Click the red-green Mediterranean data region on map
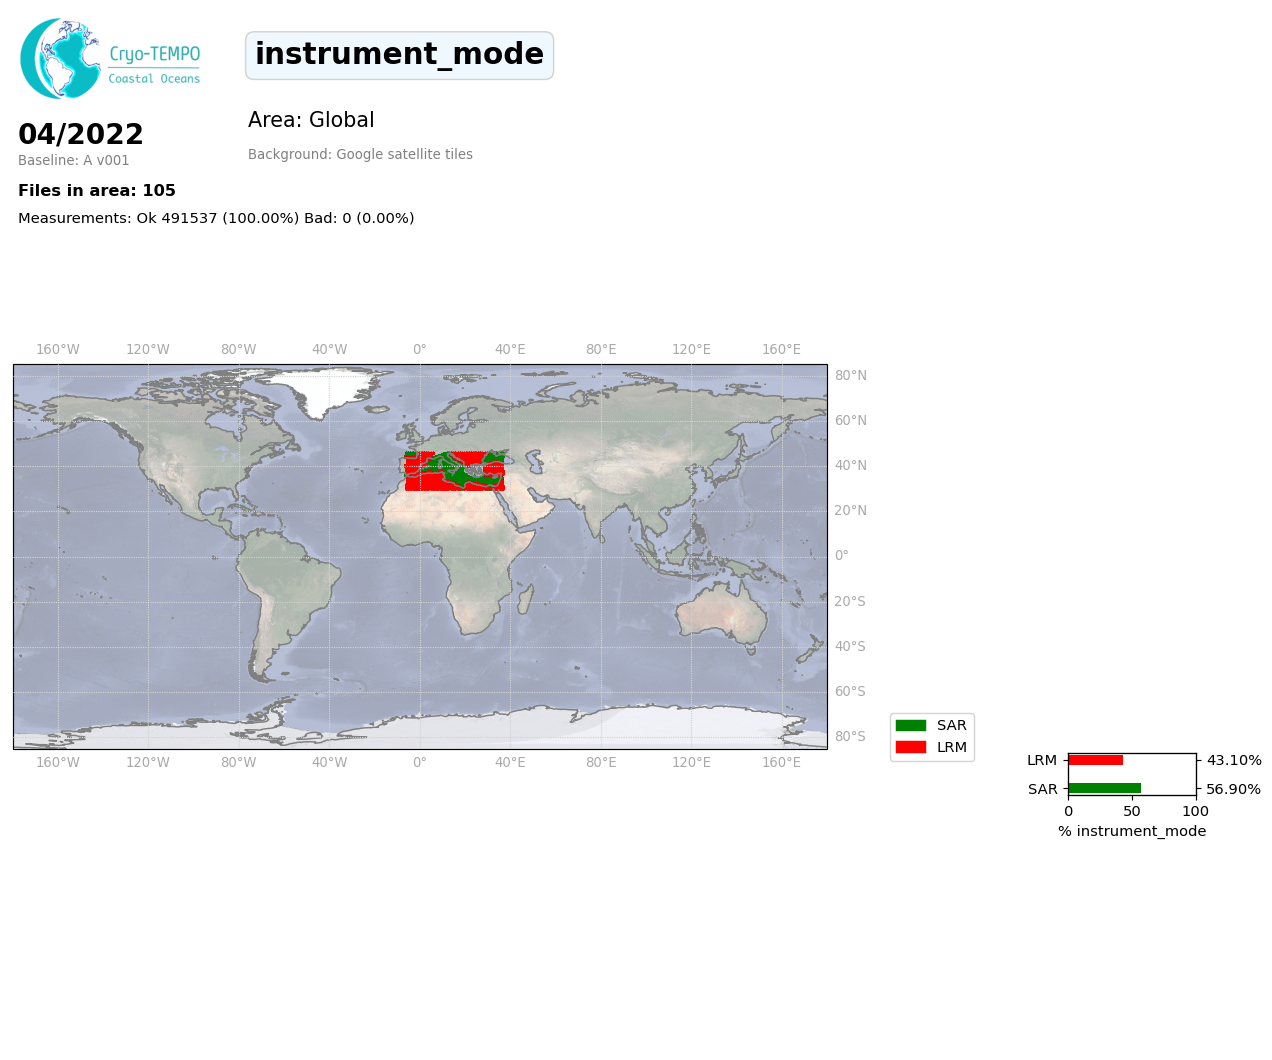The width and height of the screenshot is (1272, 1060). [455, 471]
